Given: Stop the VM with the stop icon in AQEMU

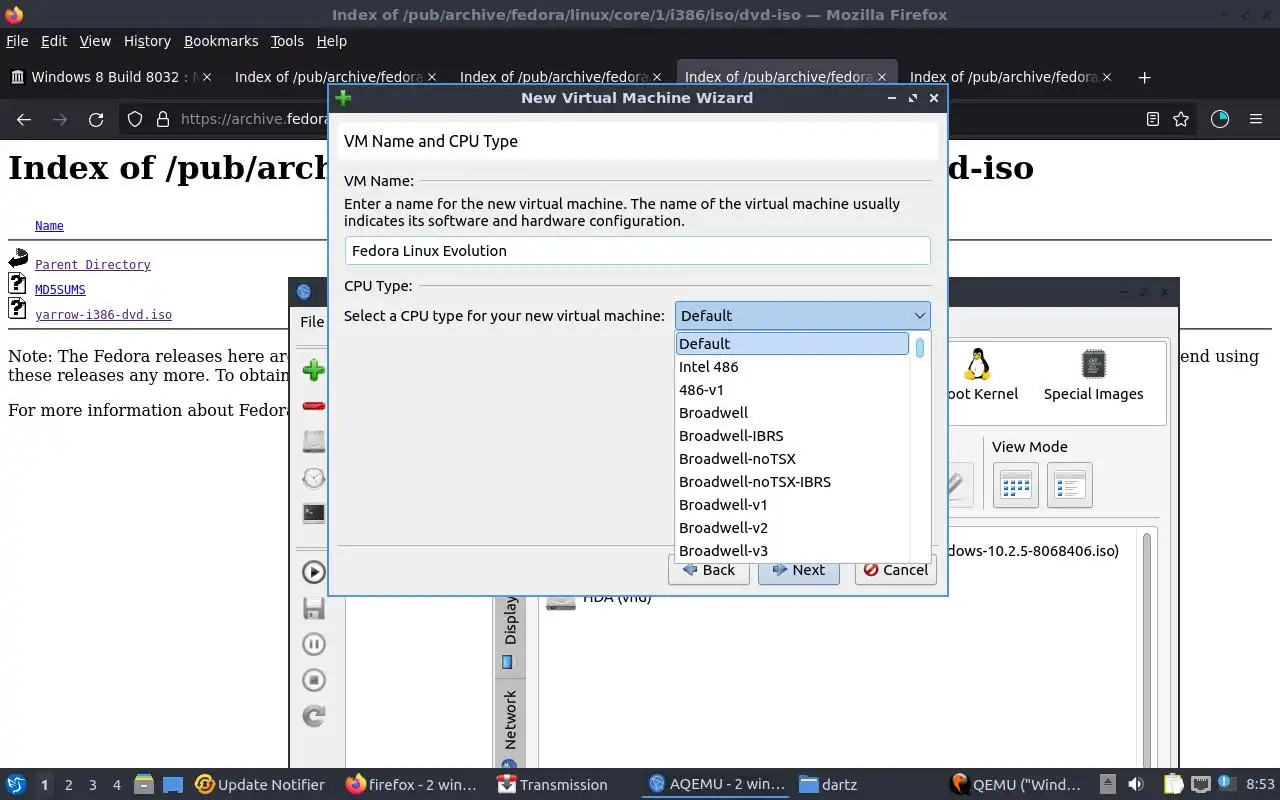Looking at the screenshot, I should [x=314, y=680].
